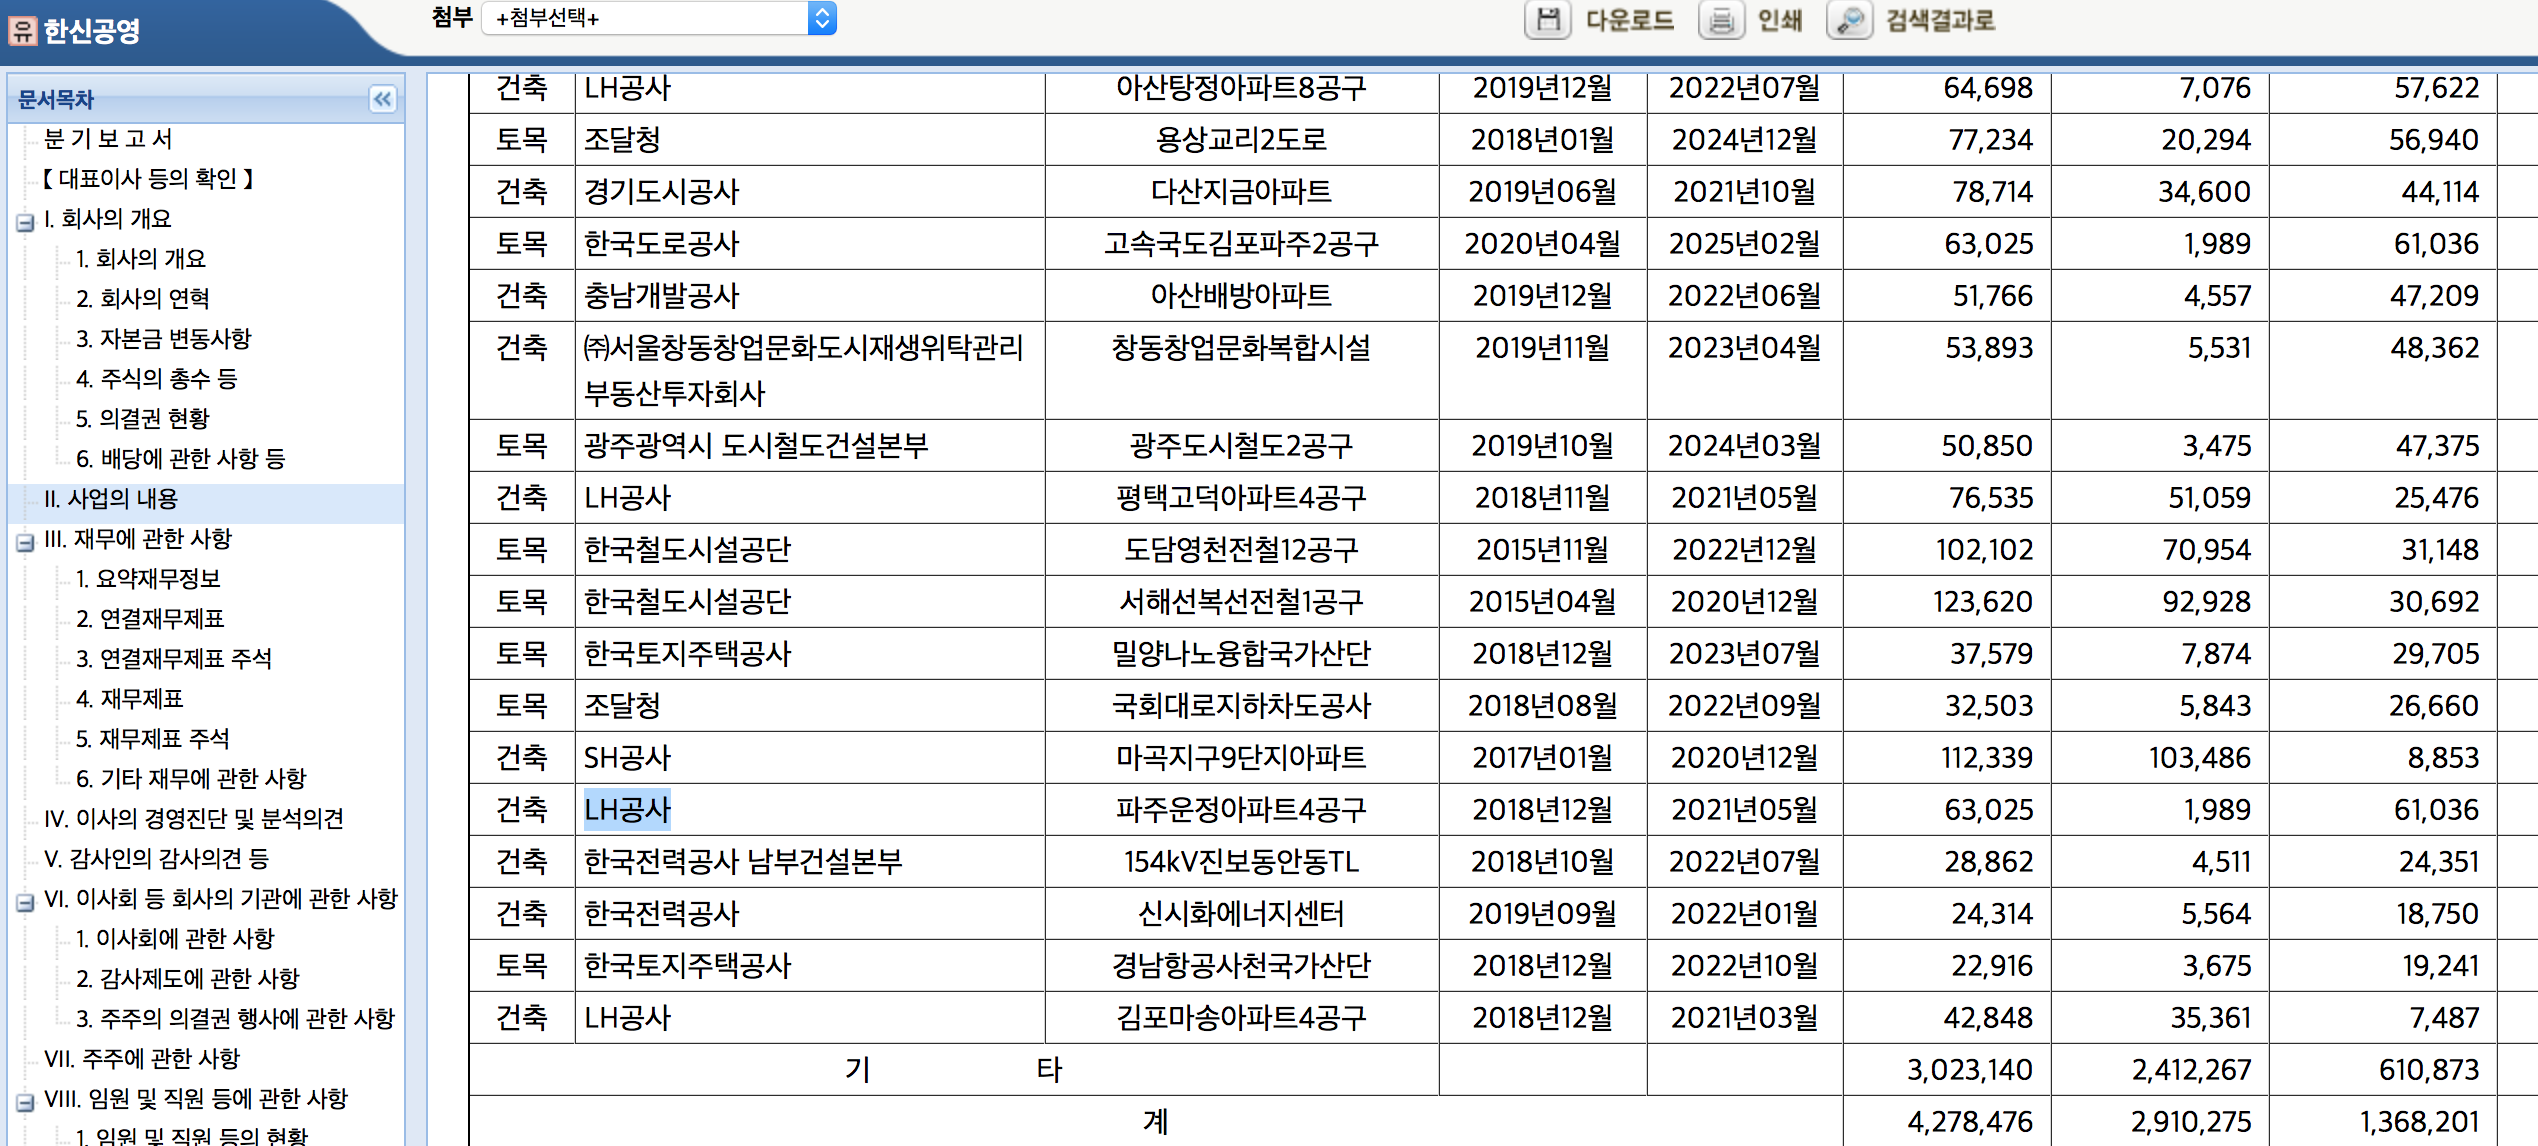This screenshot has width=2538, height=1146.
Task: Click 서해선복선전철1공구 cell
Action: tap(1241, 602)
